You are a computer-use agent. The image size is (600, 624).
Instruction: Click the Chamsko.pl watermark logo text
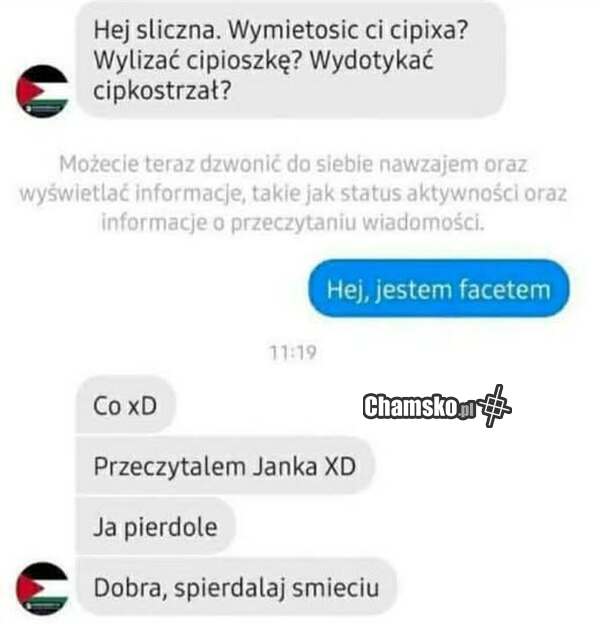pos(419,406)
